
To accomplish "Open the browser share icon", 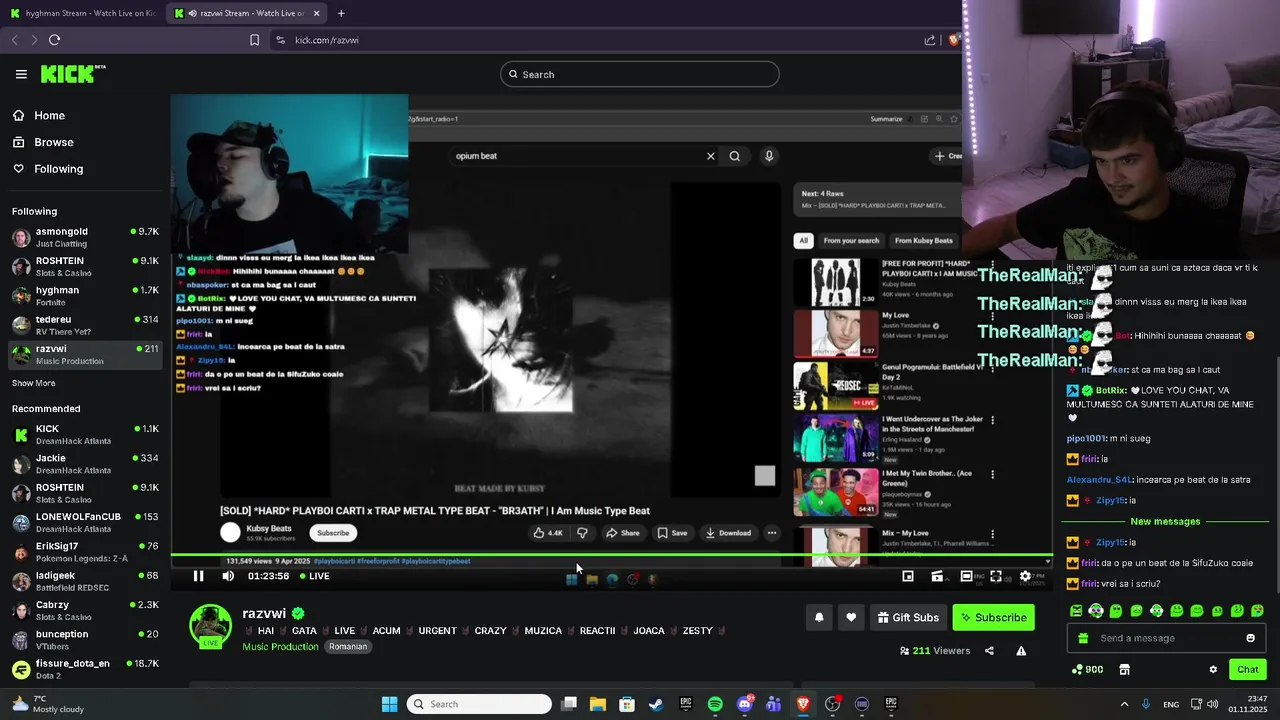I will [930, 40].
